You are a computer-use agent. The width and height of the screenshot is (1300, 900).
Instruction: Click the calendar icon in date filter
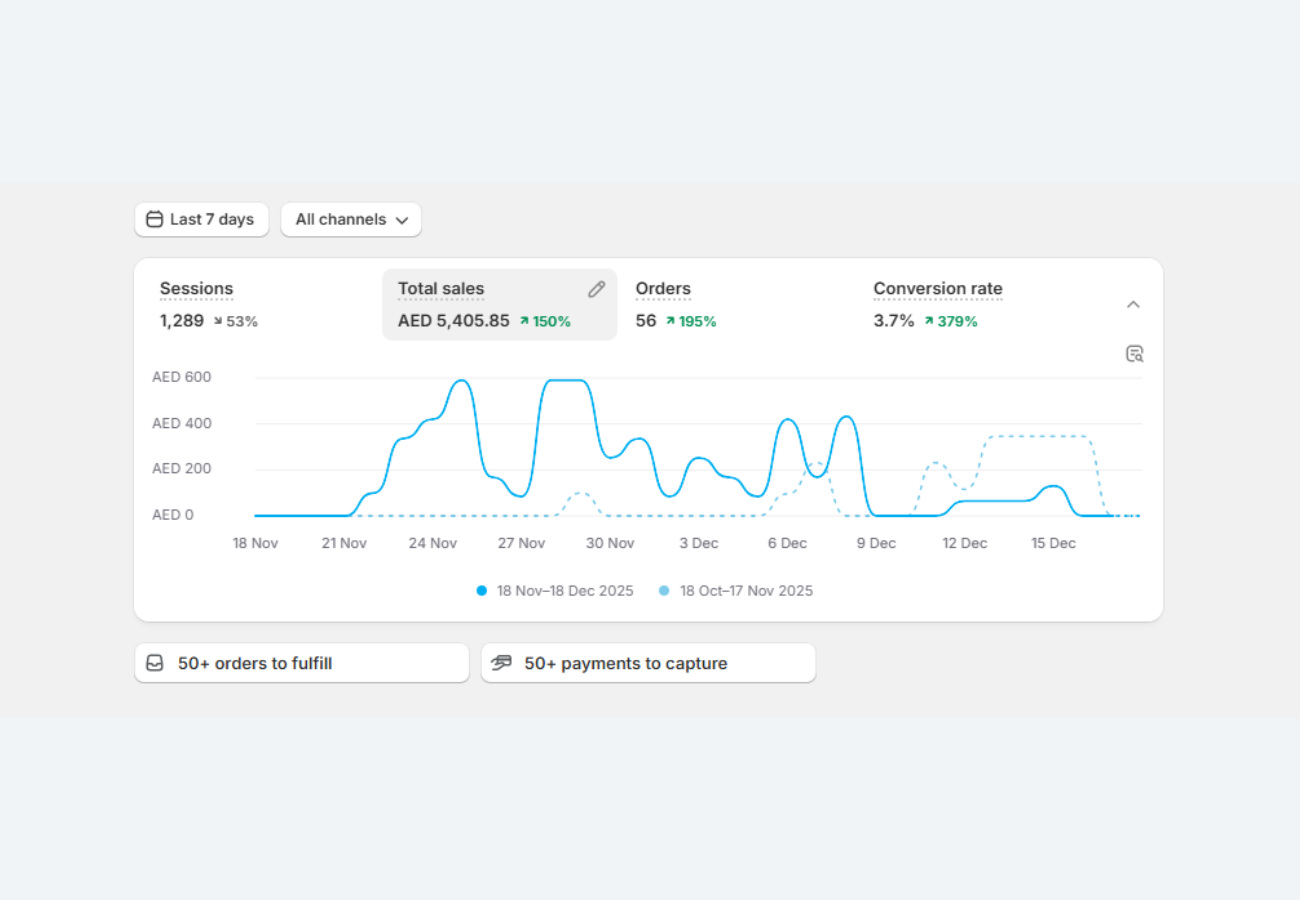point(155,219)
